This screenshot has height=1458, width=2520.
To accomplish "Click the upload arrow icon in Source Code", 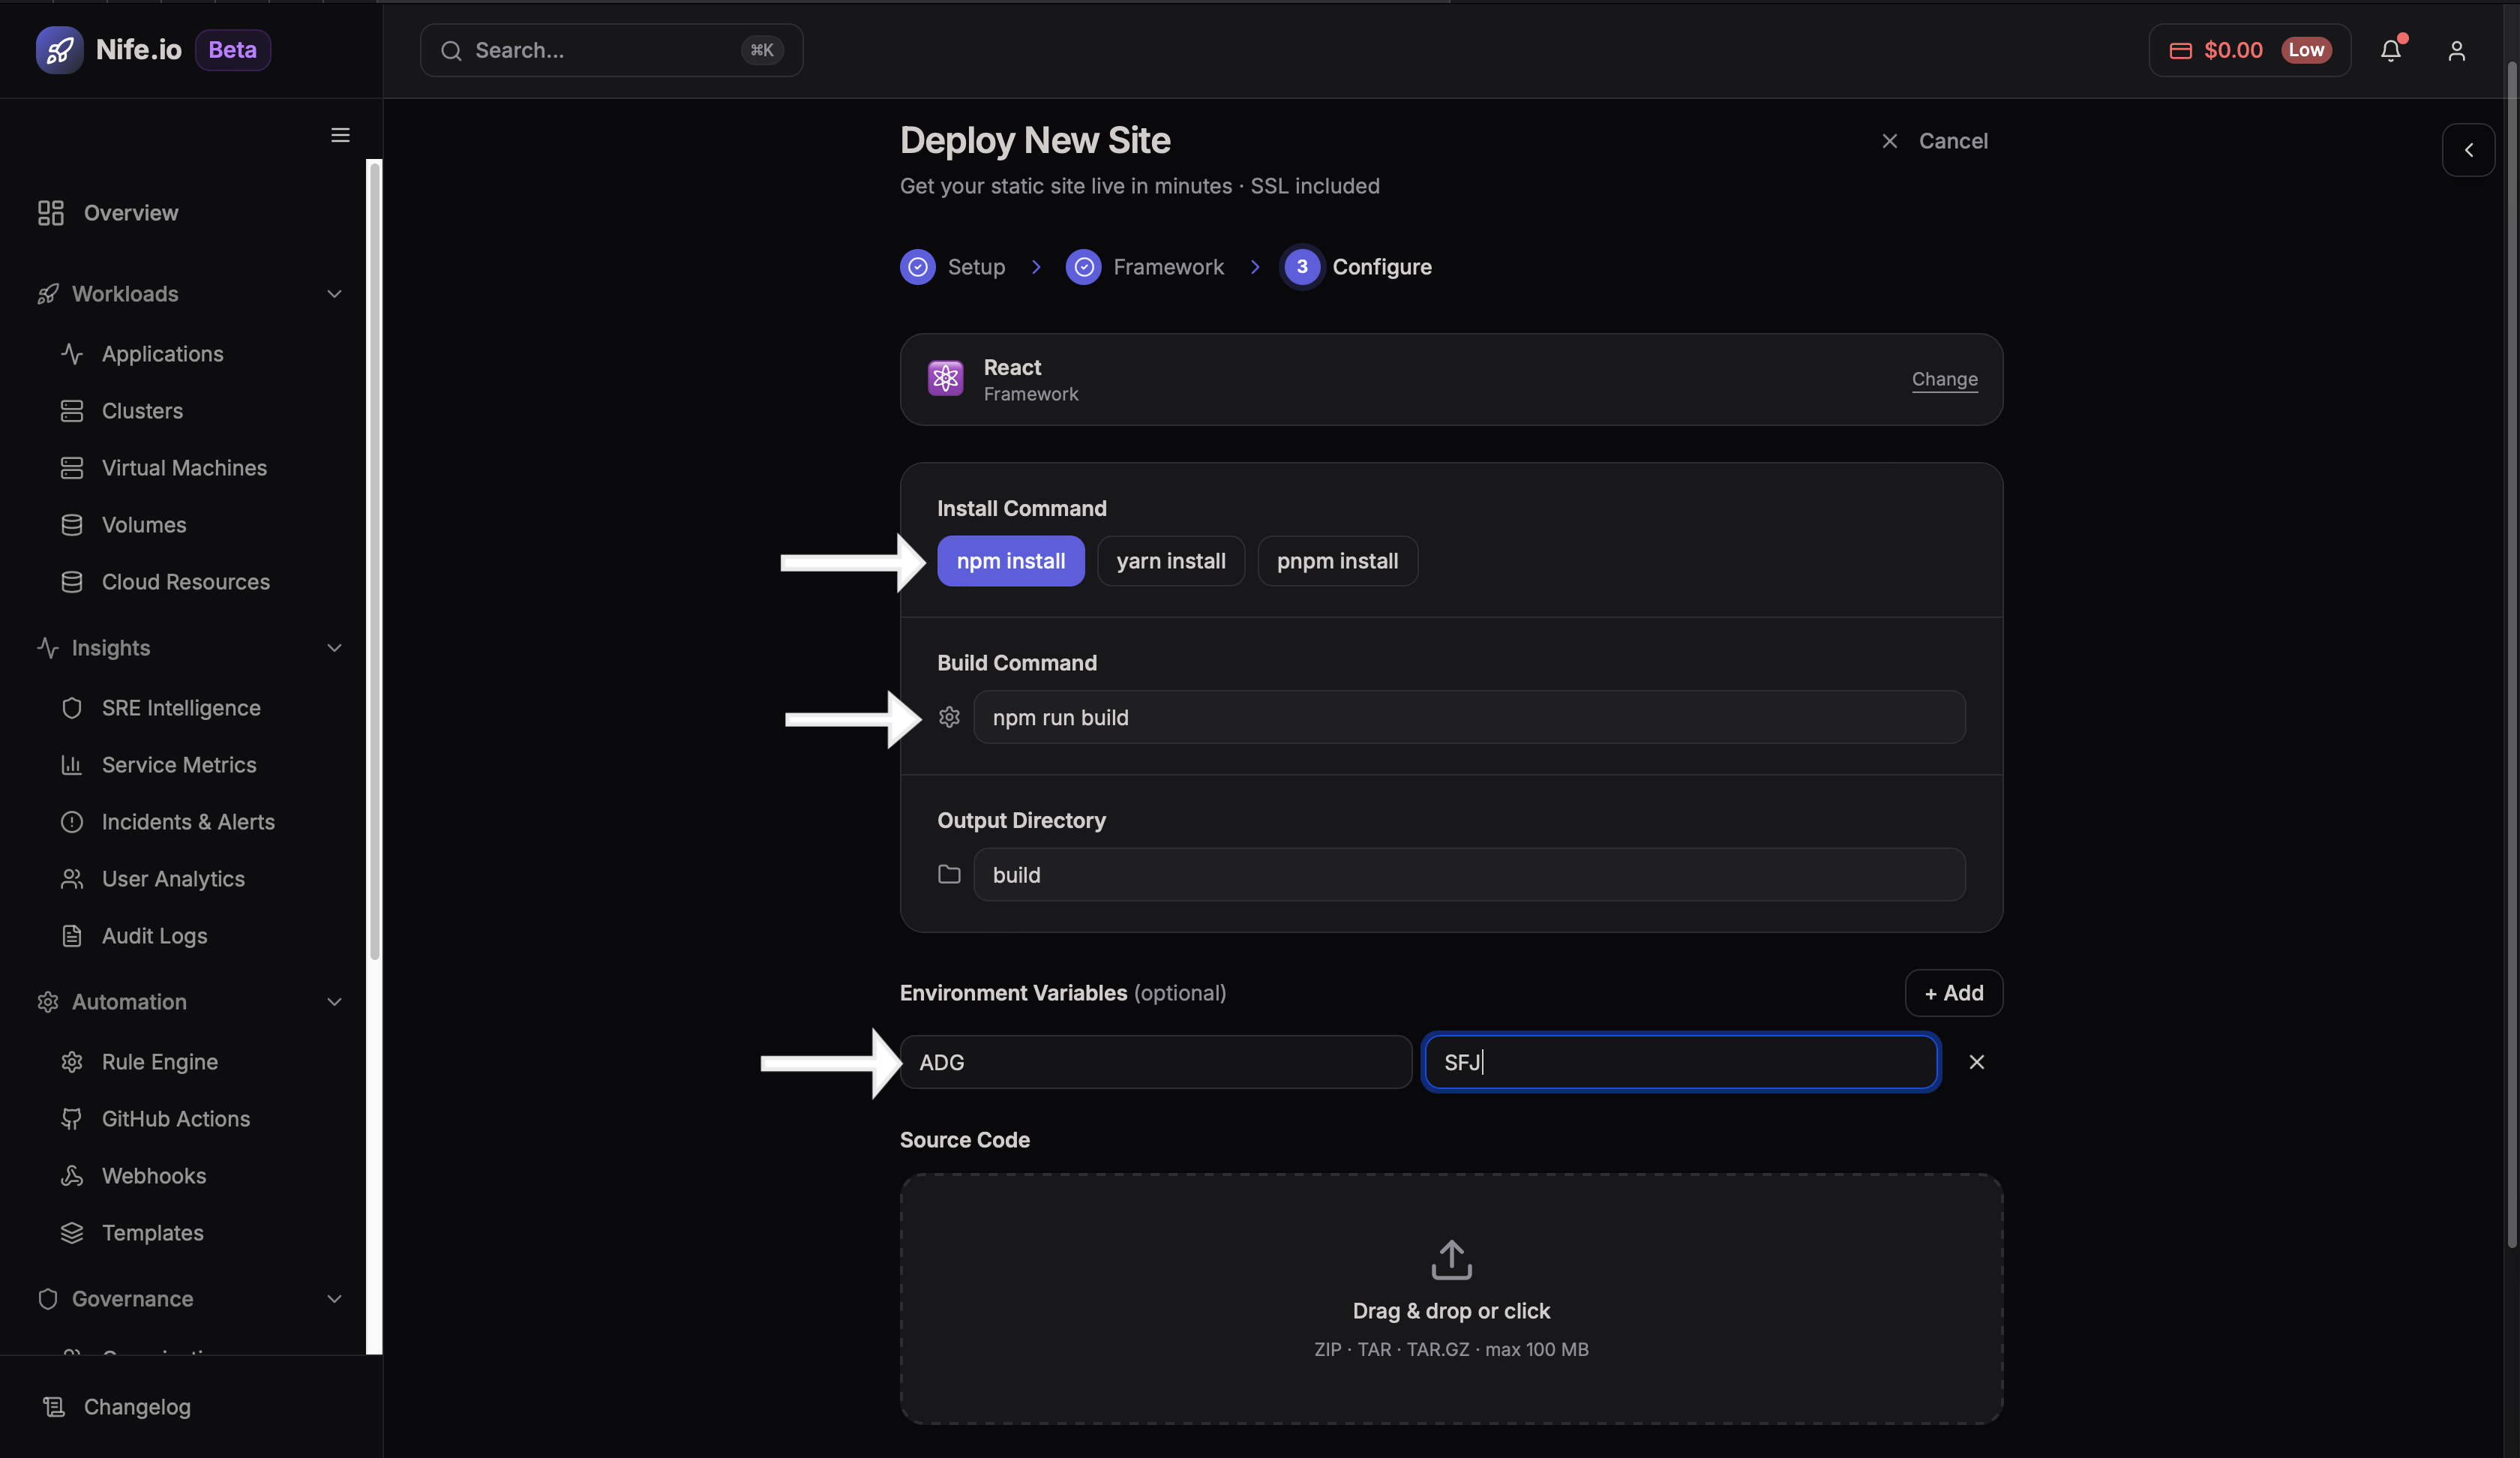I will [x=1451, y=1259].
